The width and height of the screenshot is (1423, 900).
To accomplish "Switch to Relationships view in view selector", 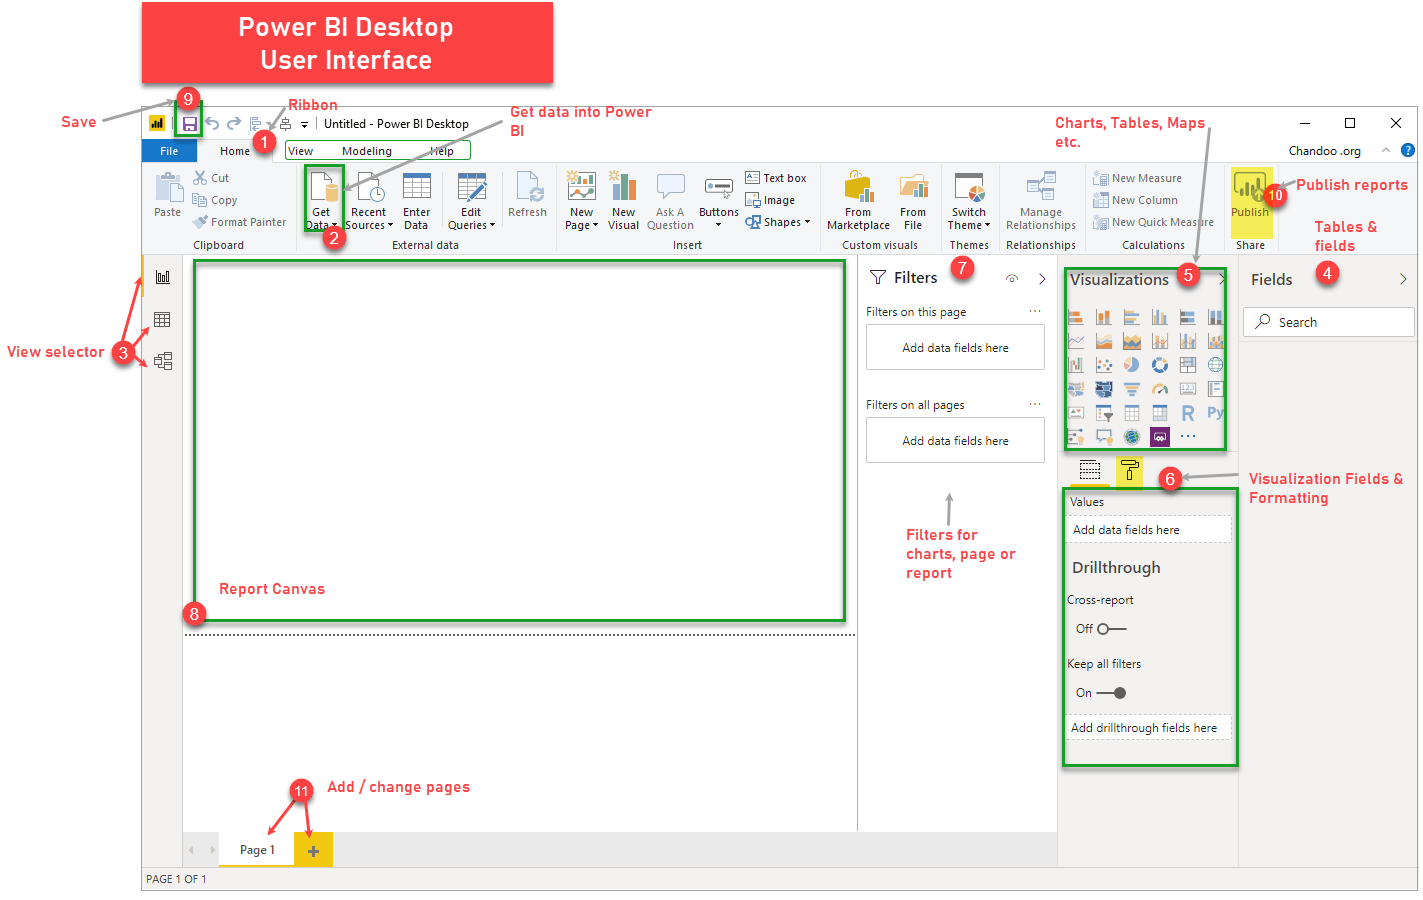I will [x=163, y=360].
